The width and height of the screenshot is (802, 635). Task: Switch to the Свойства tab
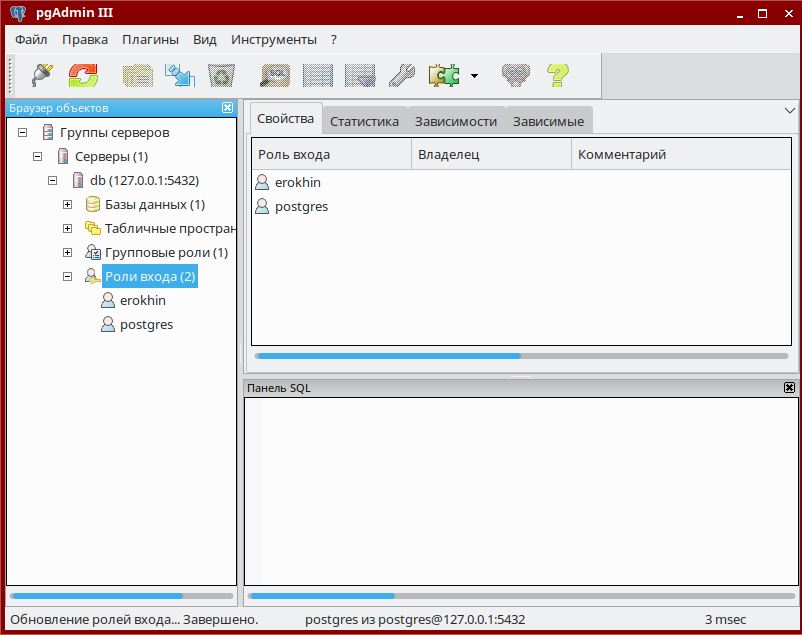(285, 119)
